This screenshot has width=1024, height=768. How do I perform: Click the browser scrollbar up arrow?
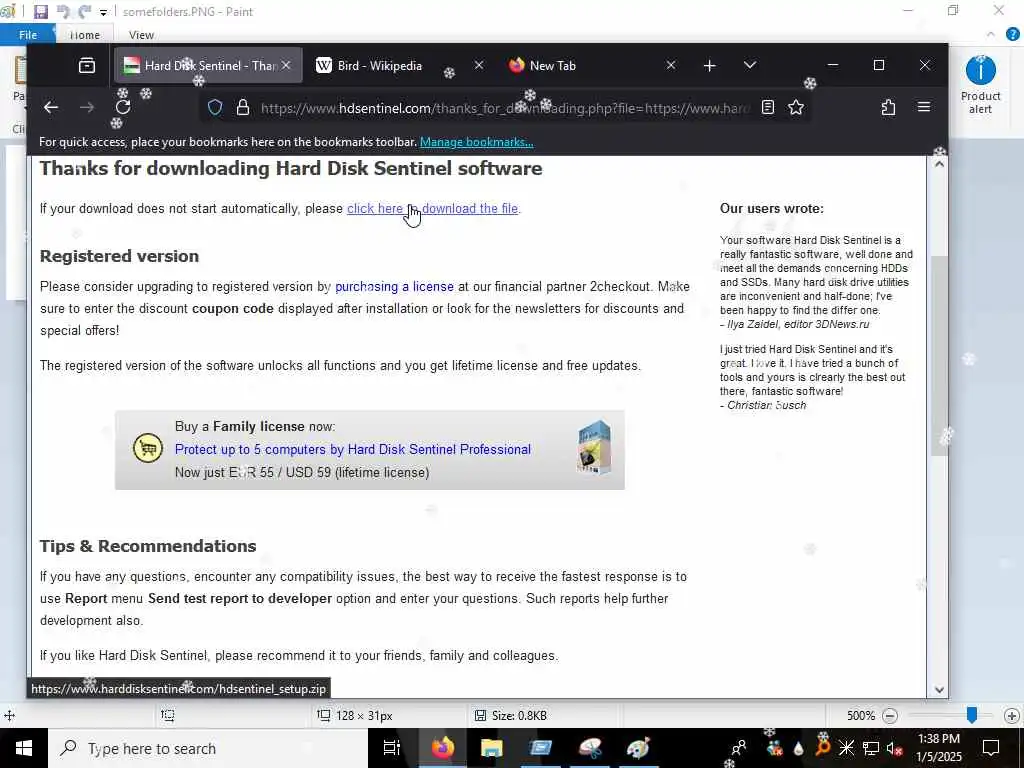coord(938,165)
